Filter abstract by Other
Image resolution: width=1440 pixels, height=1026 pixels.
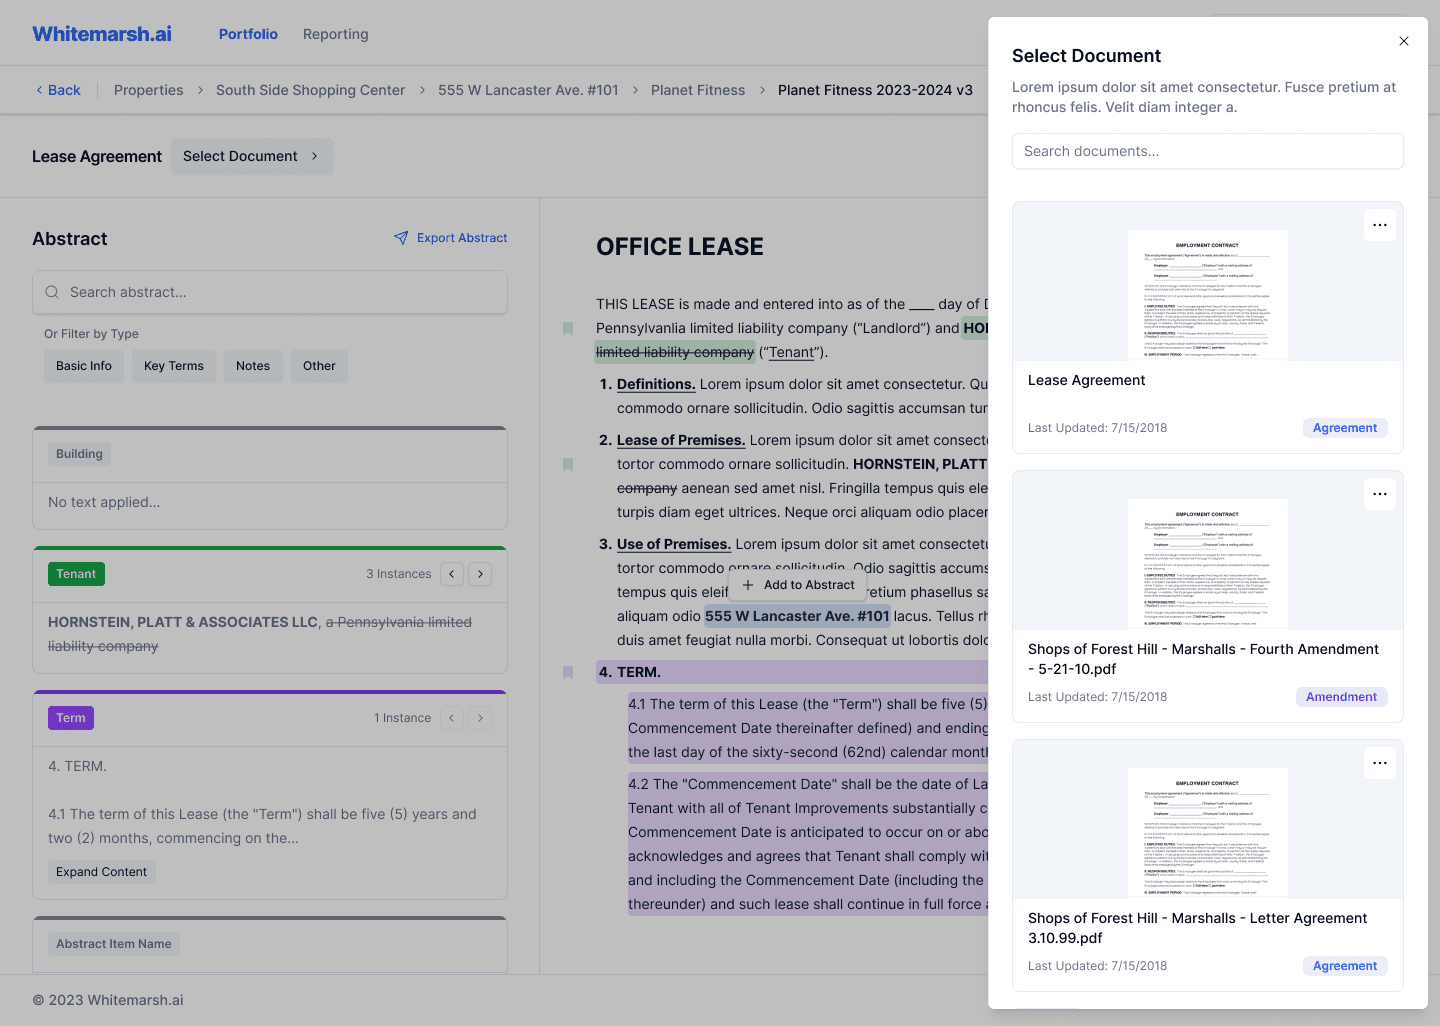319,366
